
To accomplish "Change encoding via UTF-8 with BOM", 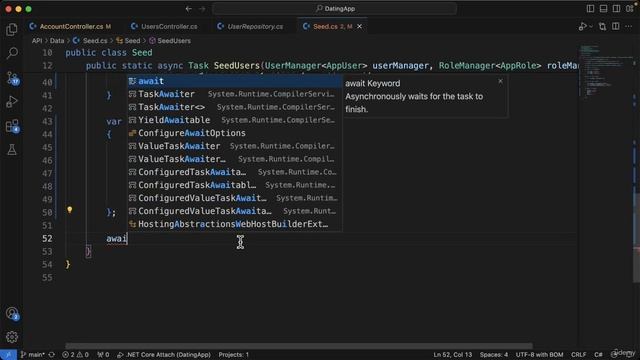I will click(x=539, y=355).
